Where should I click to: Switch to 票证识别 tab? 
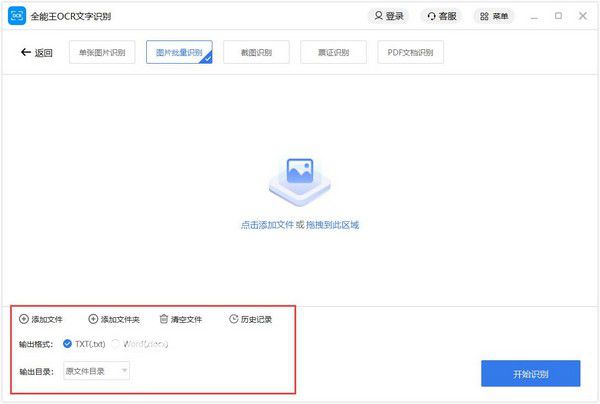[333, 52]
